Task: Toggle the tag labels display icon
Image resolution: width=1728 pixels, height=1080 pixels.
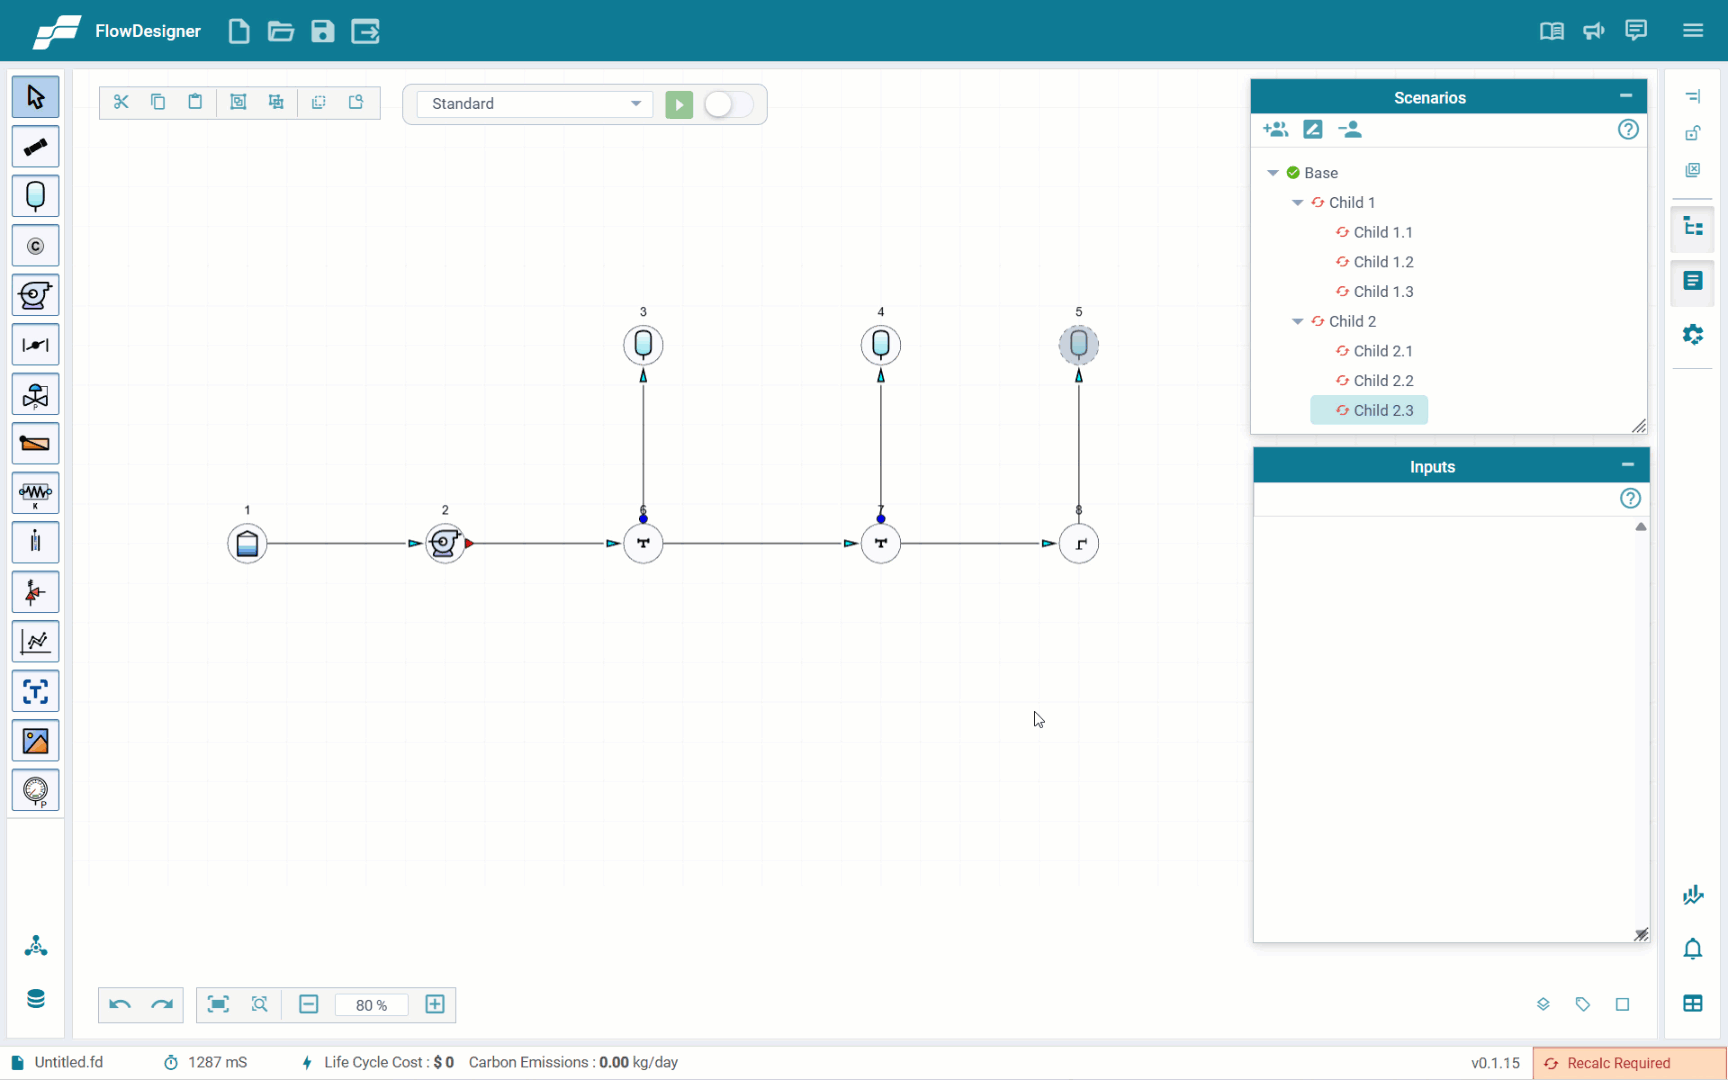Action: tap(1582, 1004)
